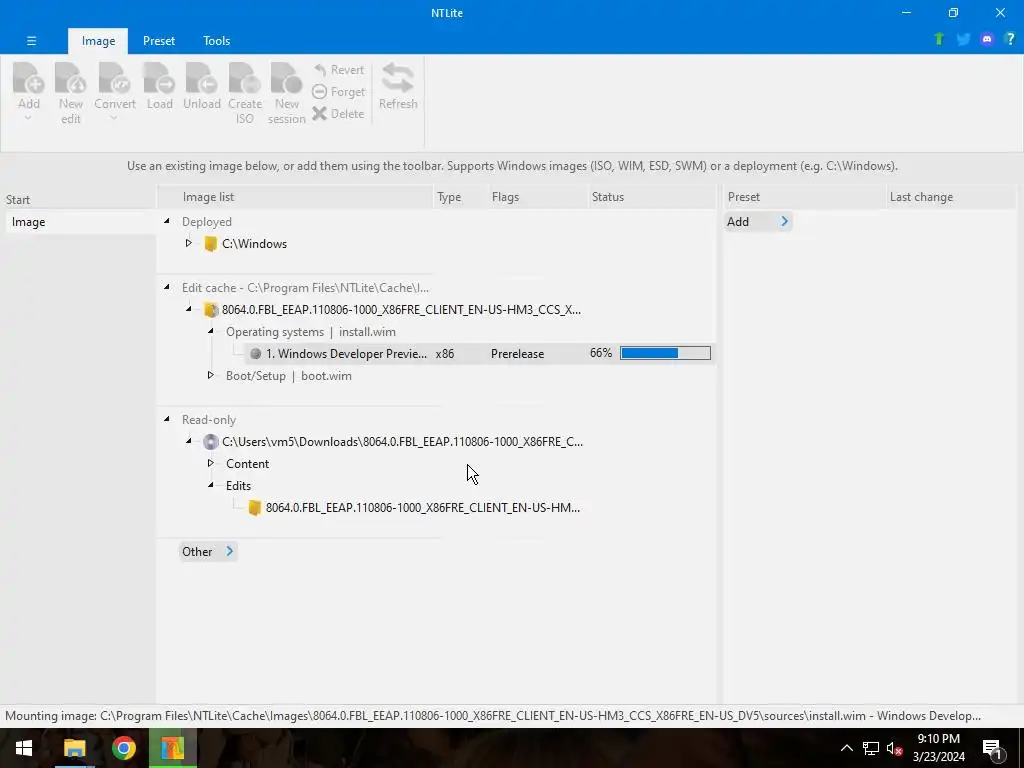The image size is (1024, 768).
Task: Click the Revert toolbar item
Action: [x=338, y=70]
